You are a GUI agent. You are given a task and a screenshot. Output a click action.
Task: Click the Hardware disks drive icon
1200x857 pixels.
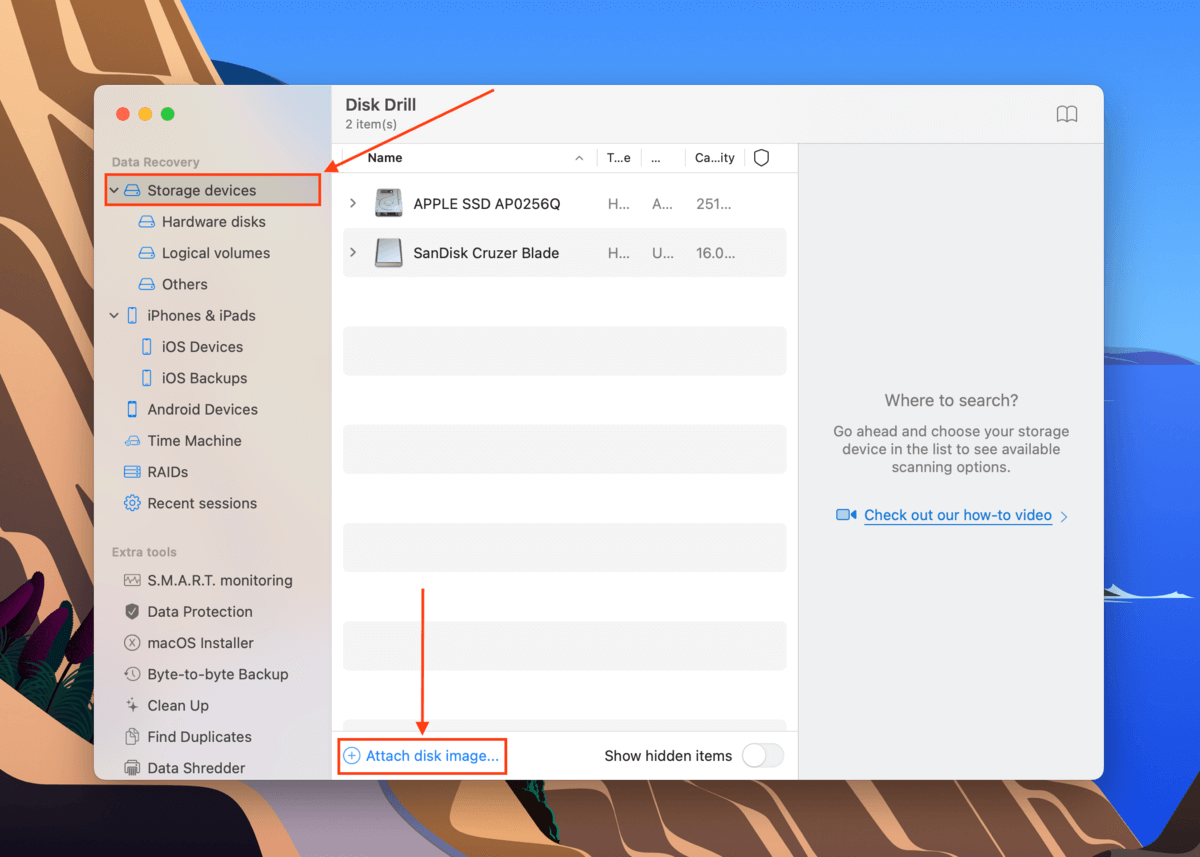147,222
